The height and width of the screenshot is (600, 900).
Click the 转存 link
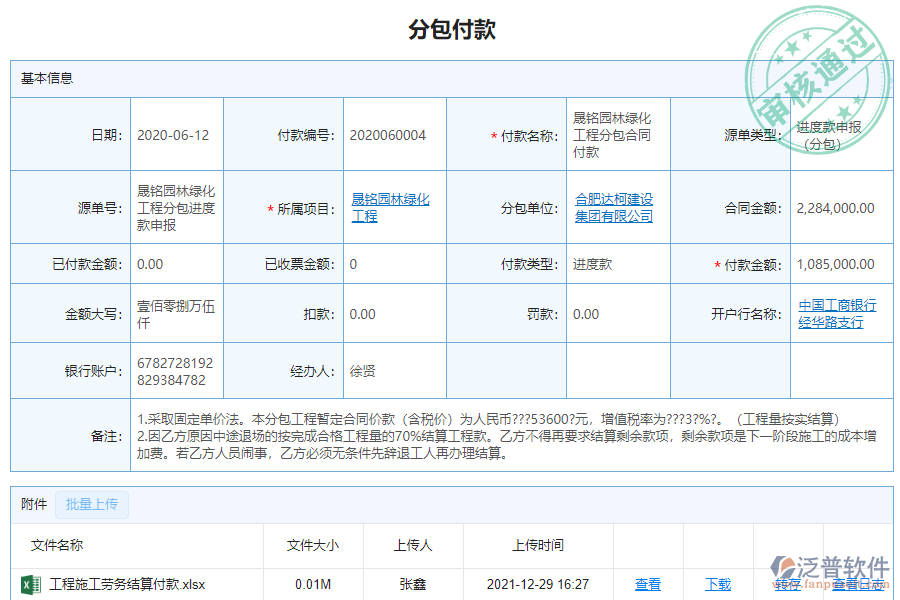click(x=789, y=584)
